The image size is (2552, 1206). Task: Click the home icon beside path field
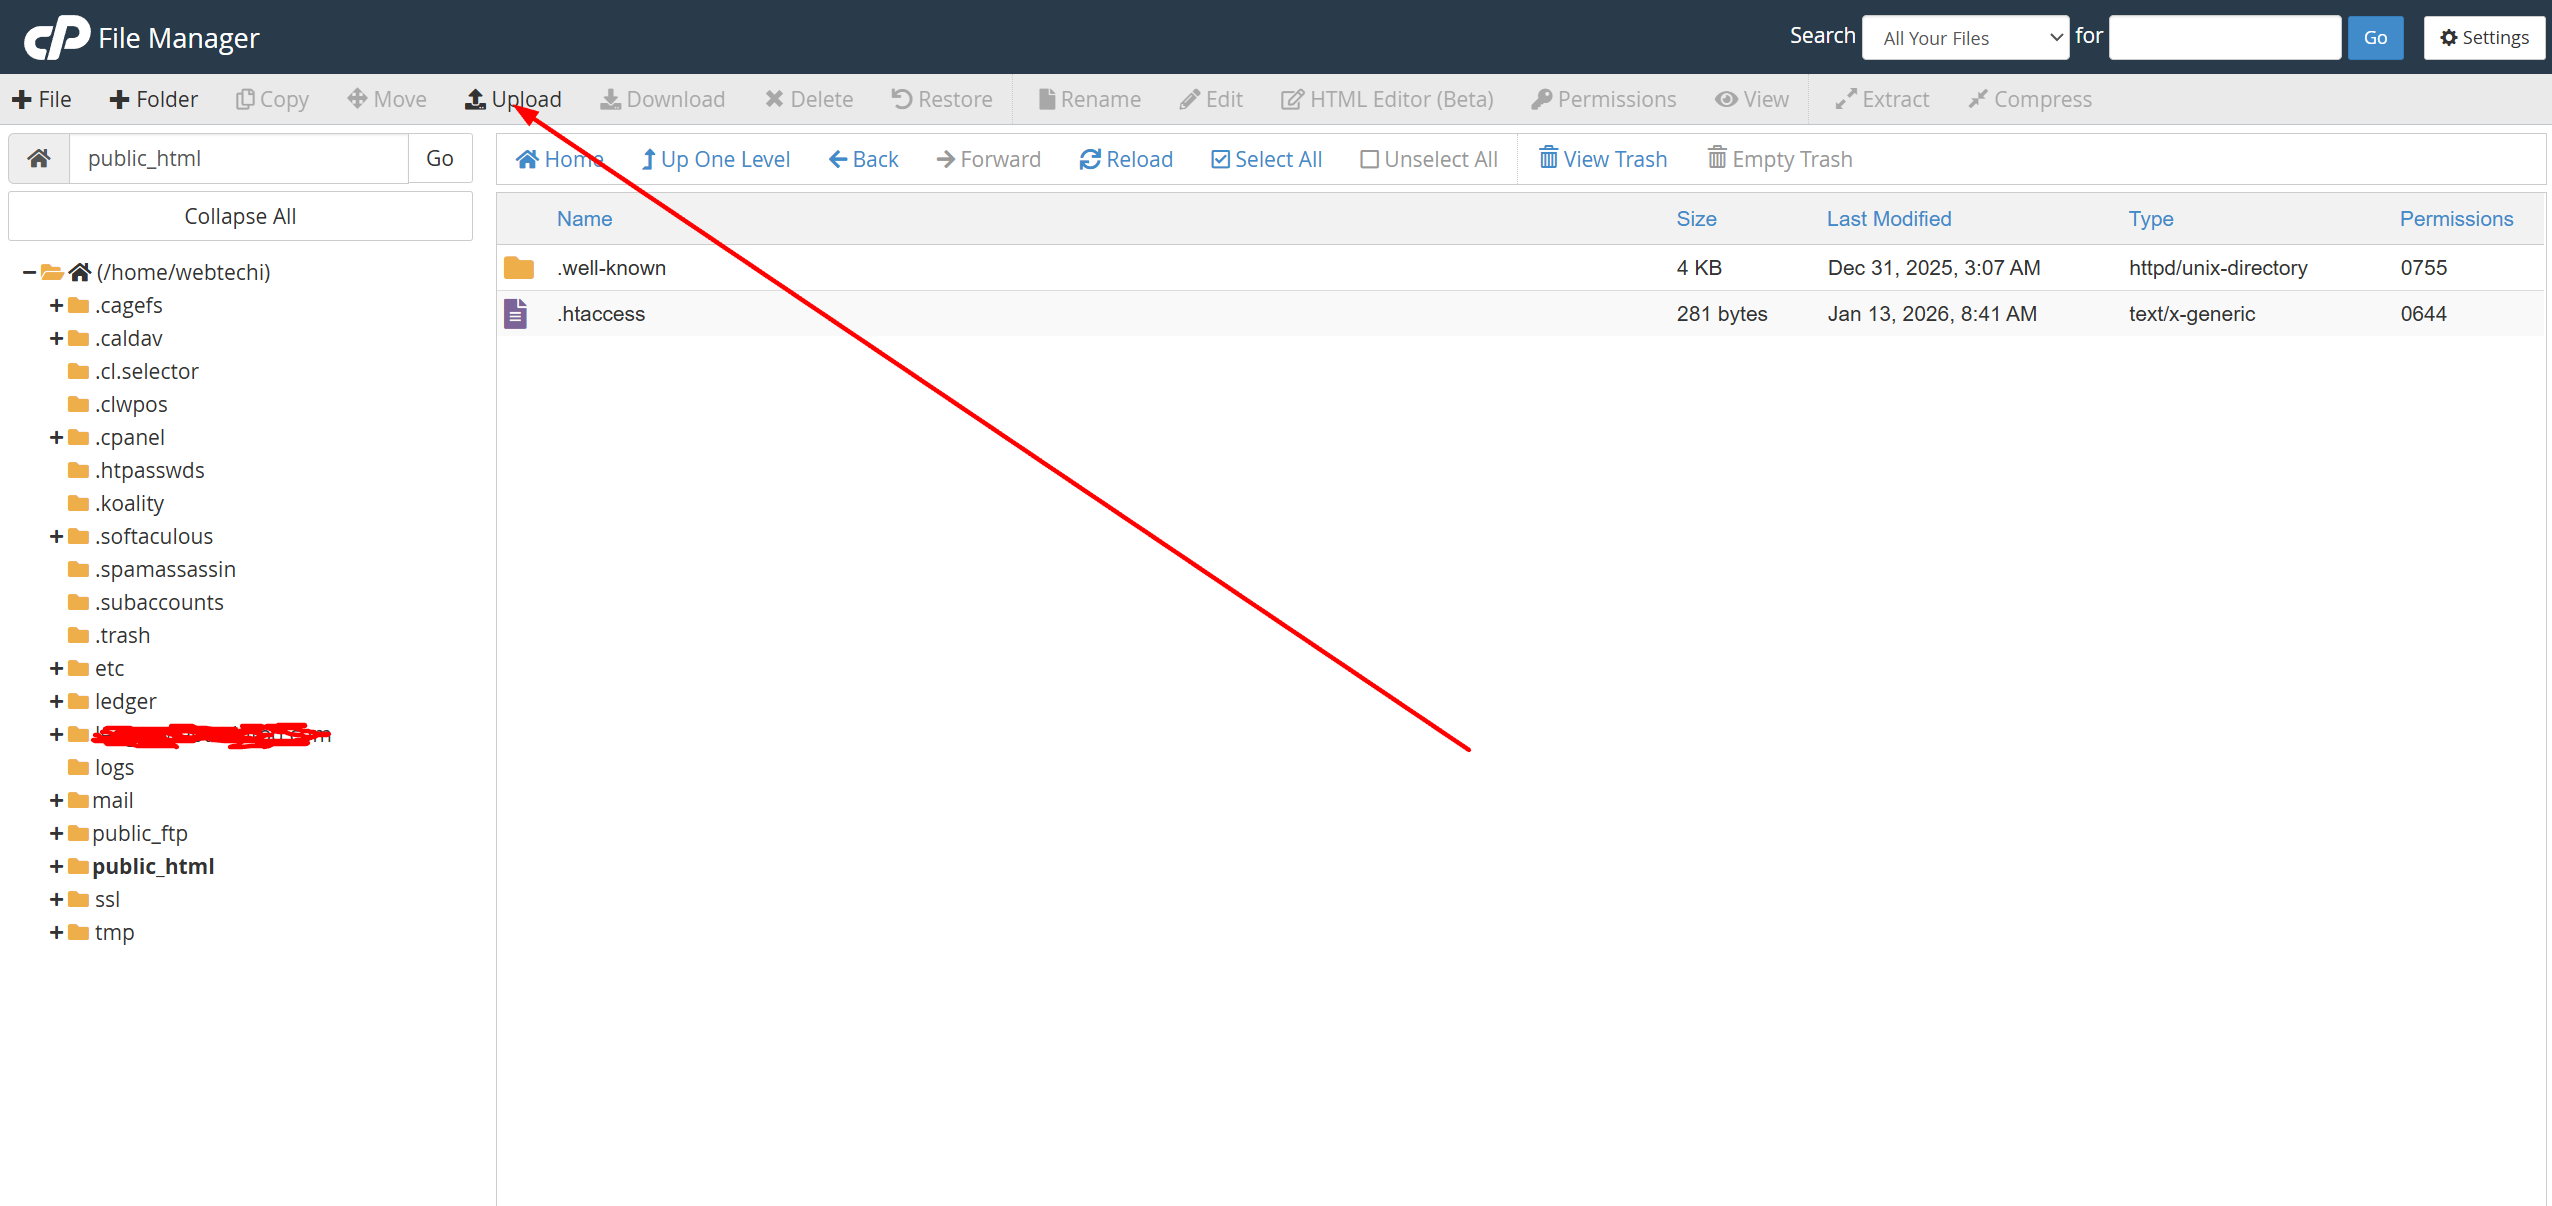click(39, 158)
